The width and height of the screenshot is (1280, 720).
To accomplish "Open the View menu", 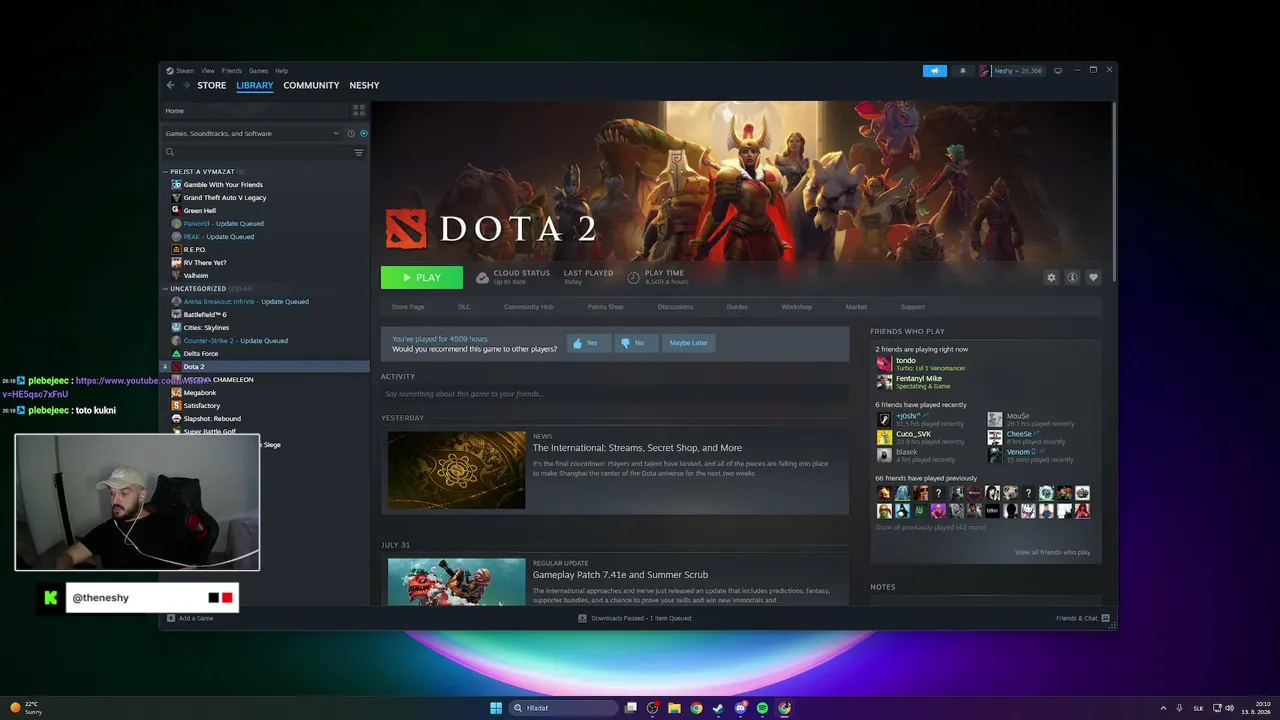I will (x=208, y=71).
